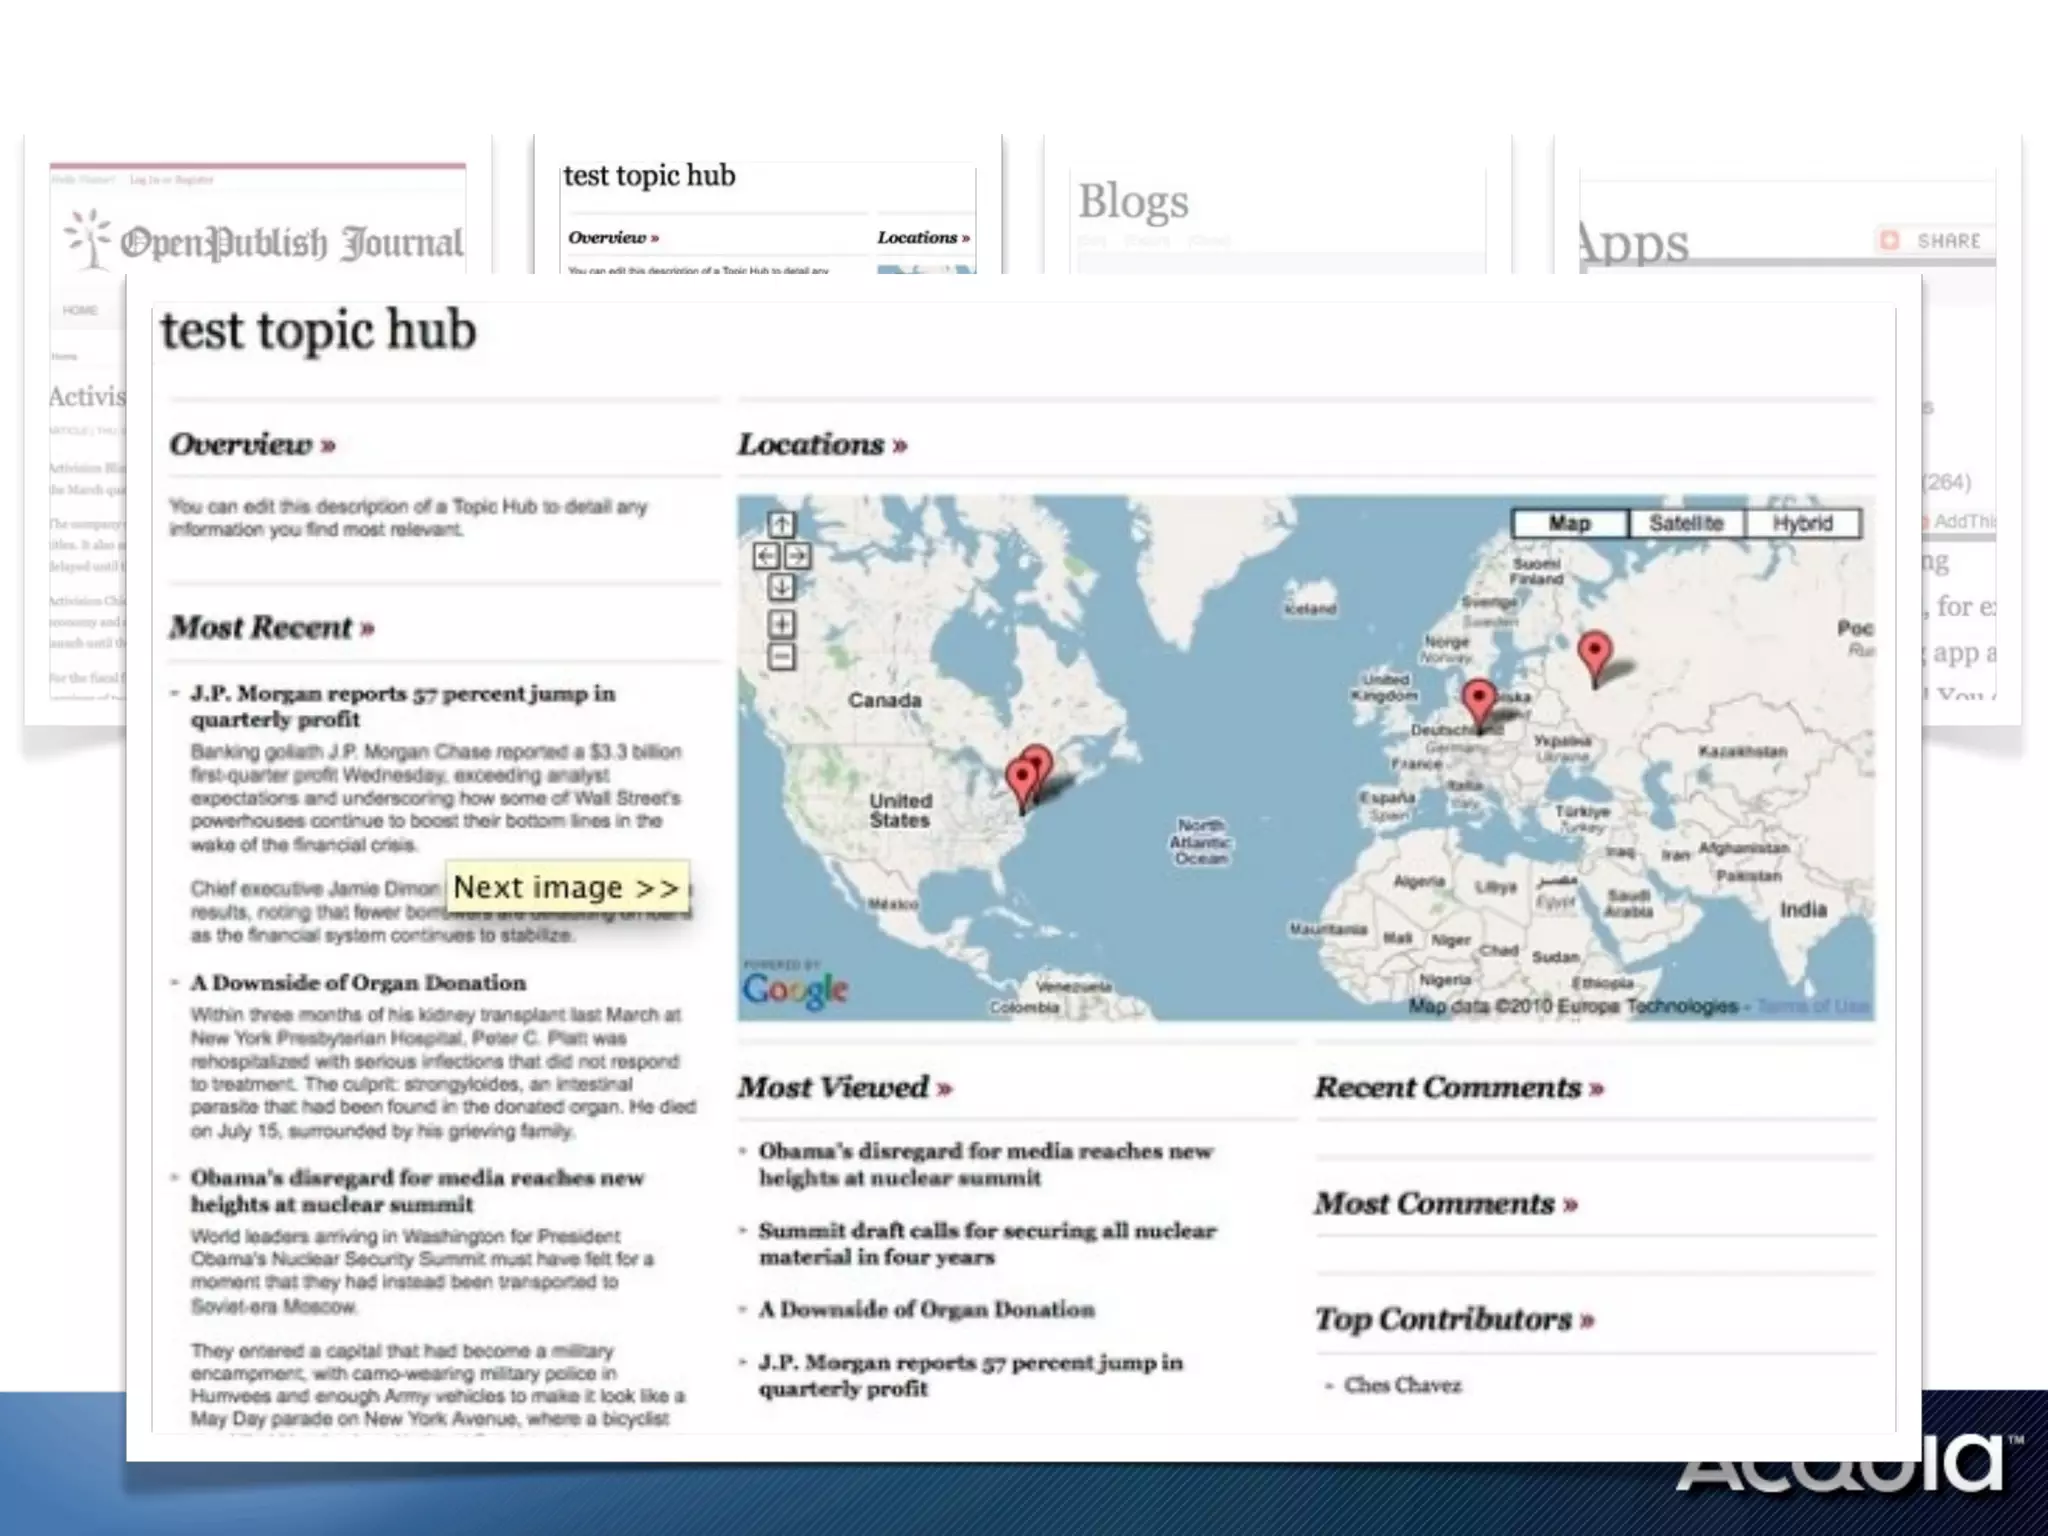The image size is (2048, 1536).
Task: Click the red map marker over Russia
Action: click(1594, 653)
